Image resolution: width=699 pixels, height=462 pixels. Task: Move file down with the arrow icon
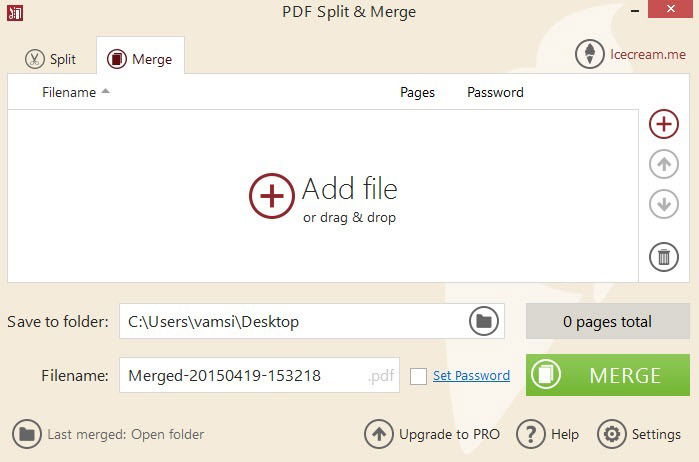click(x=664, y=204)
